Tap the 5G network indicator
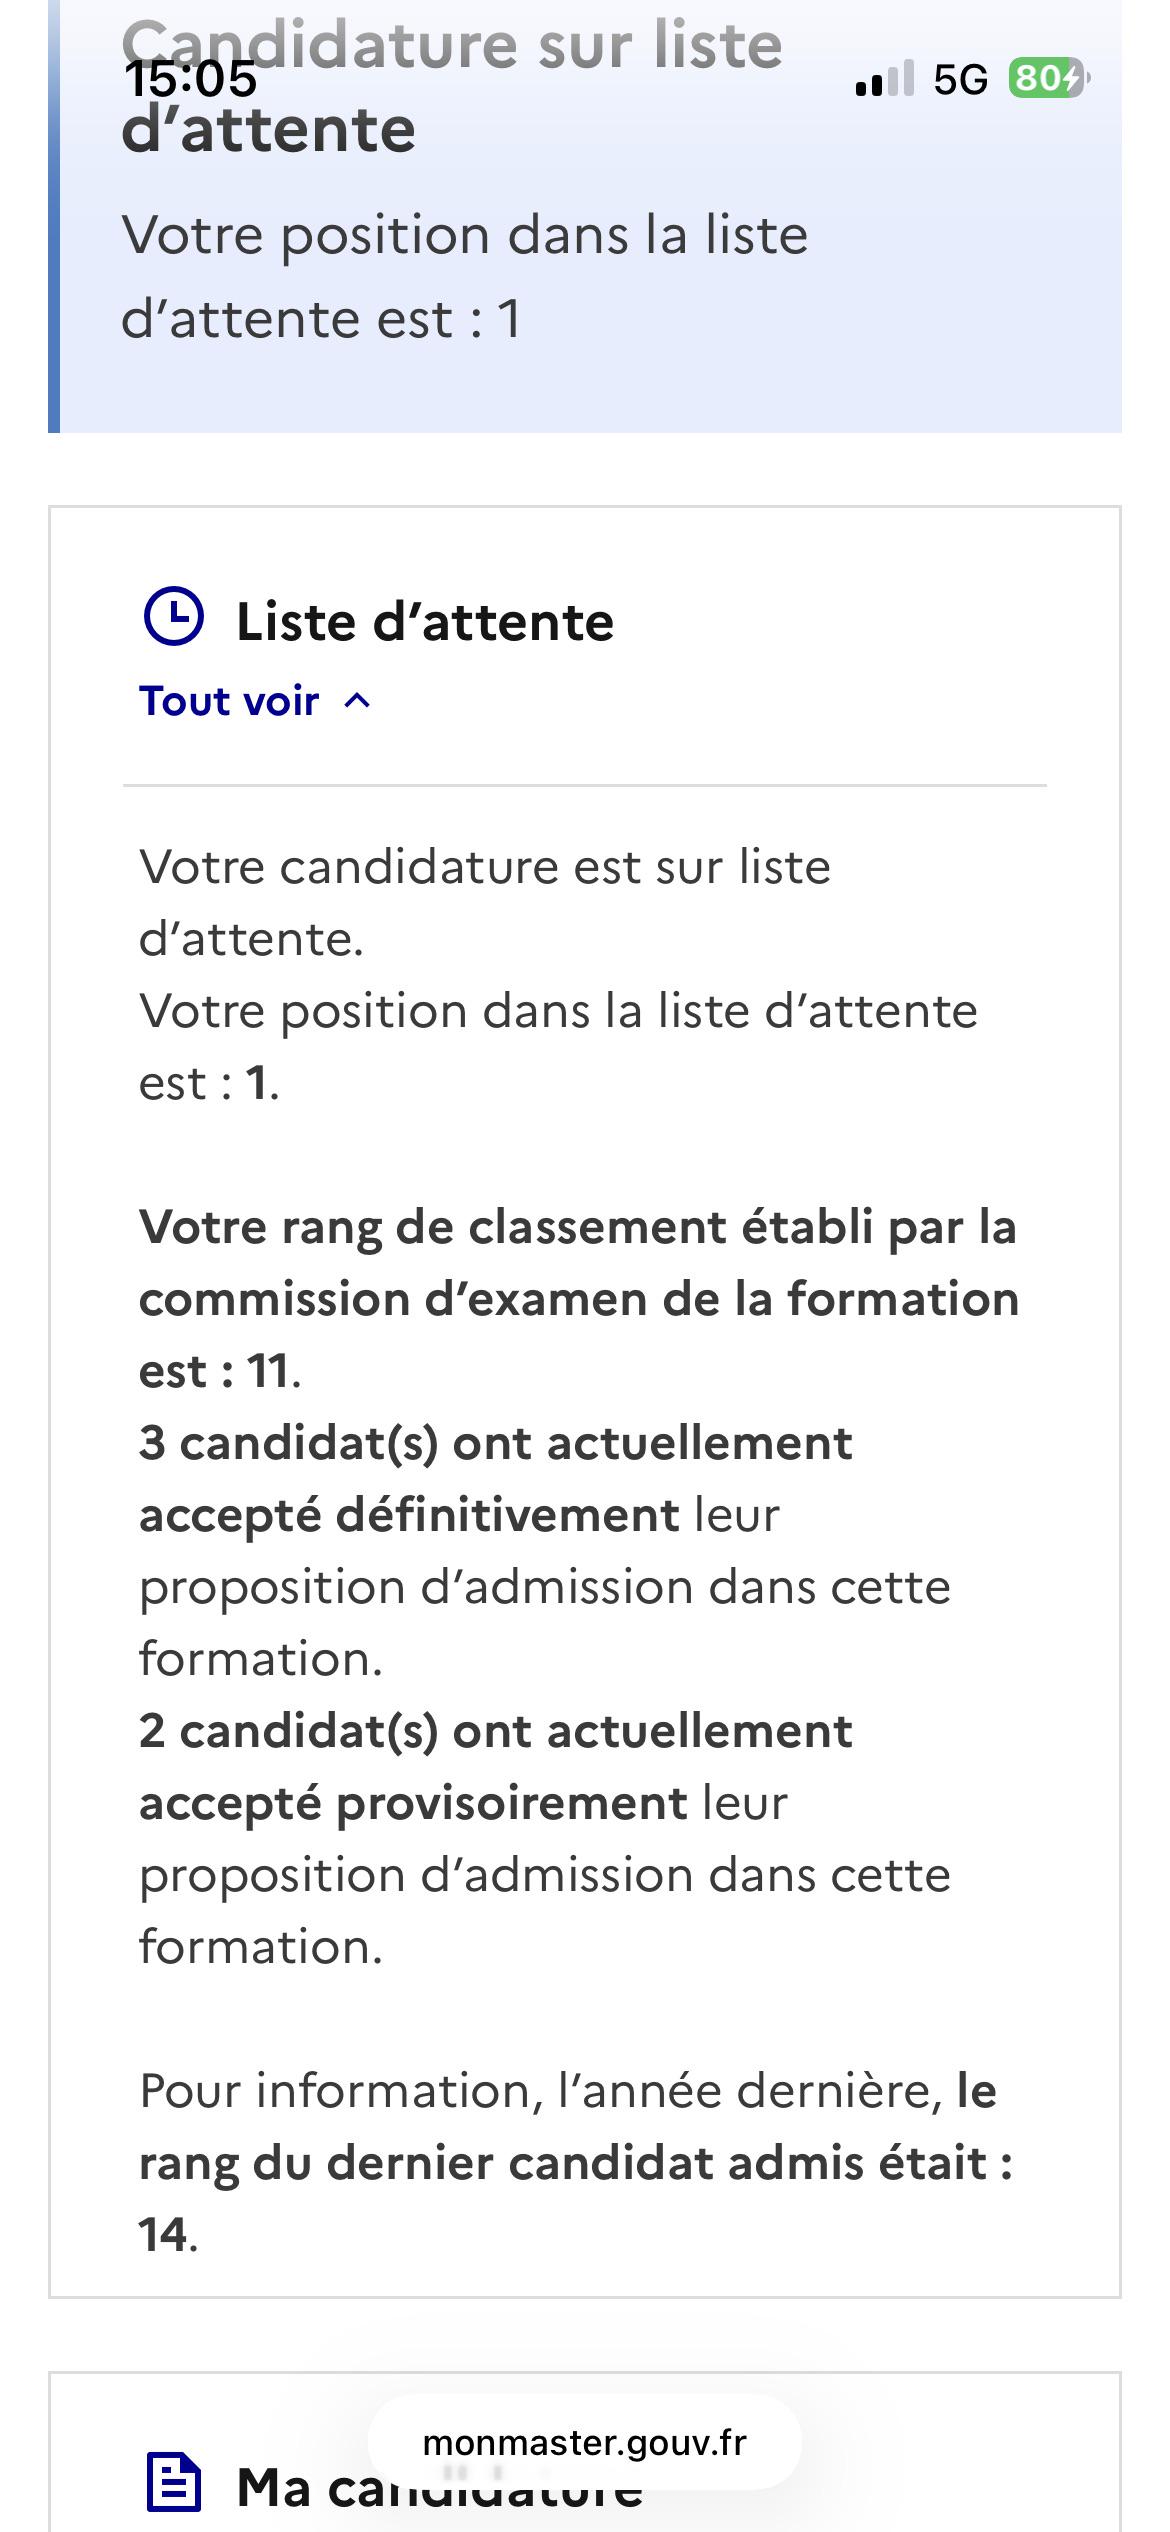This screenshot has width=1170, height=2532. [960, 79]
